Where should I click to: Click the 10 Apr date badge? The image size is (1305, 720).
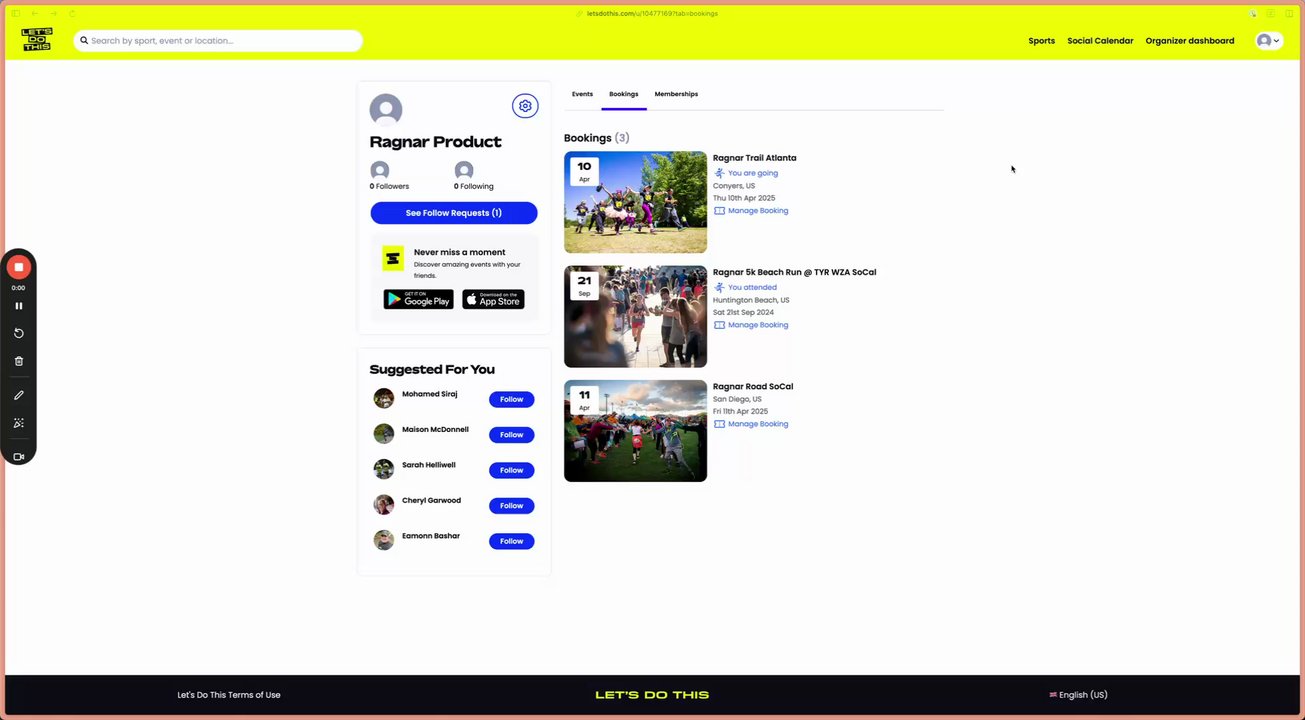pyautogui.click(x=584, y=171)
